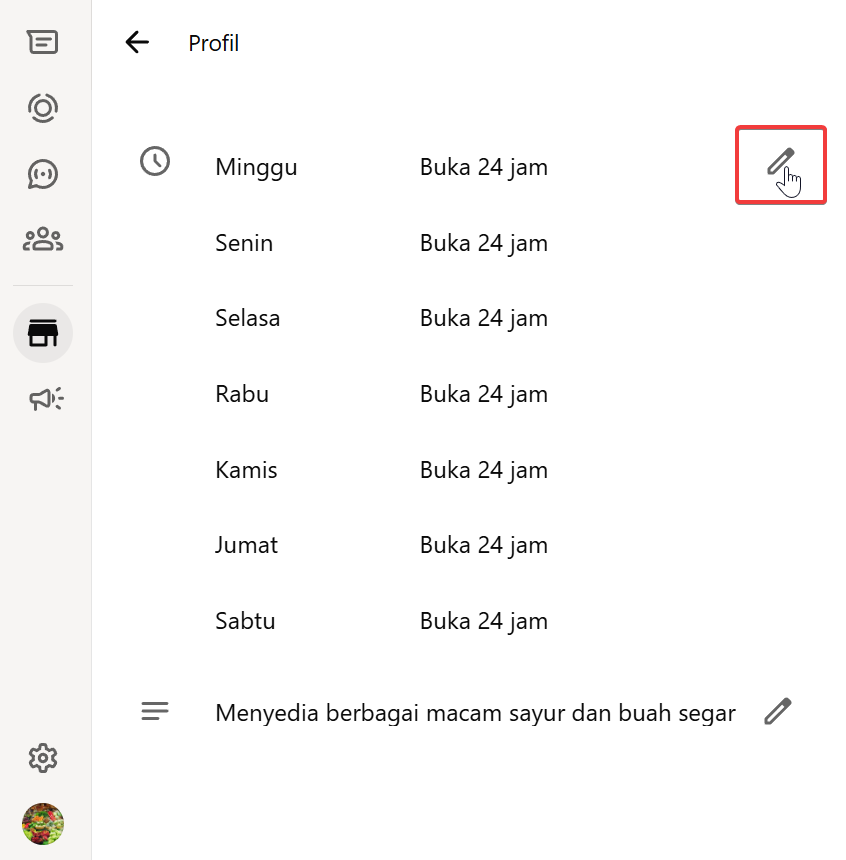Open the Advertise megaphone icon
Screen dimensions: 846x860
(x=45, y=400)
